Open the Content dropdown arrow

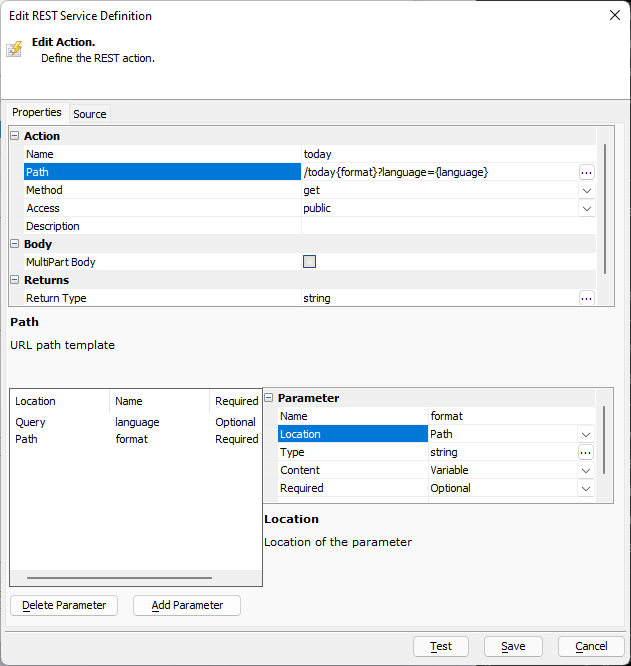(x=586, y=471)
